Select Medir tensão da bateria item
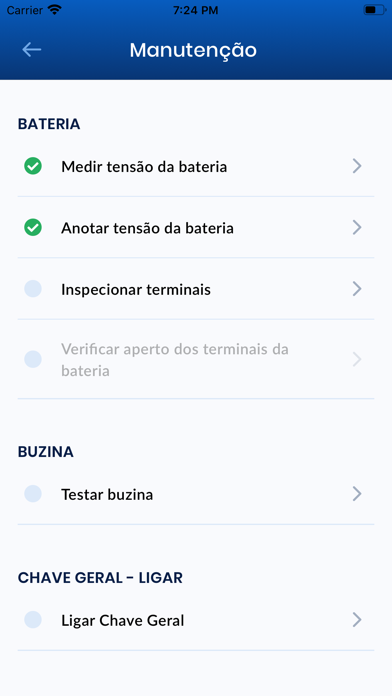Image resolution: width=392 pixels, height=696 pixels. (196, 166)
